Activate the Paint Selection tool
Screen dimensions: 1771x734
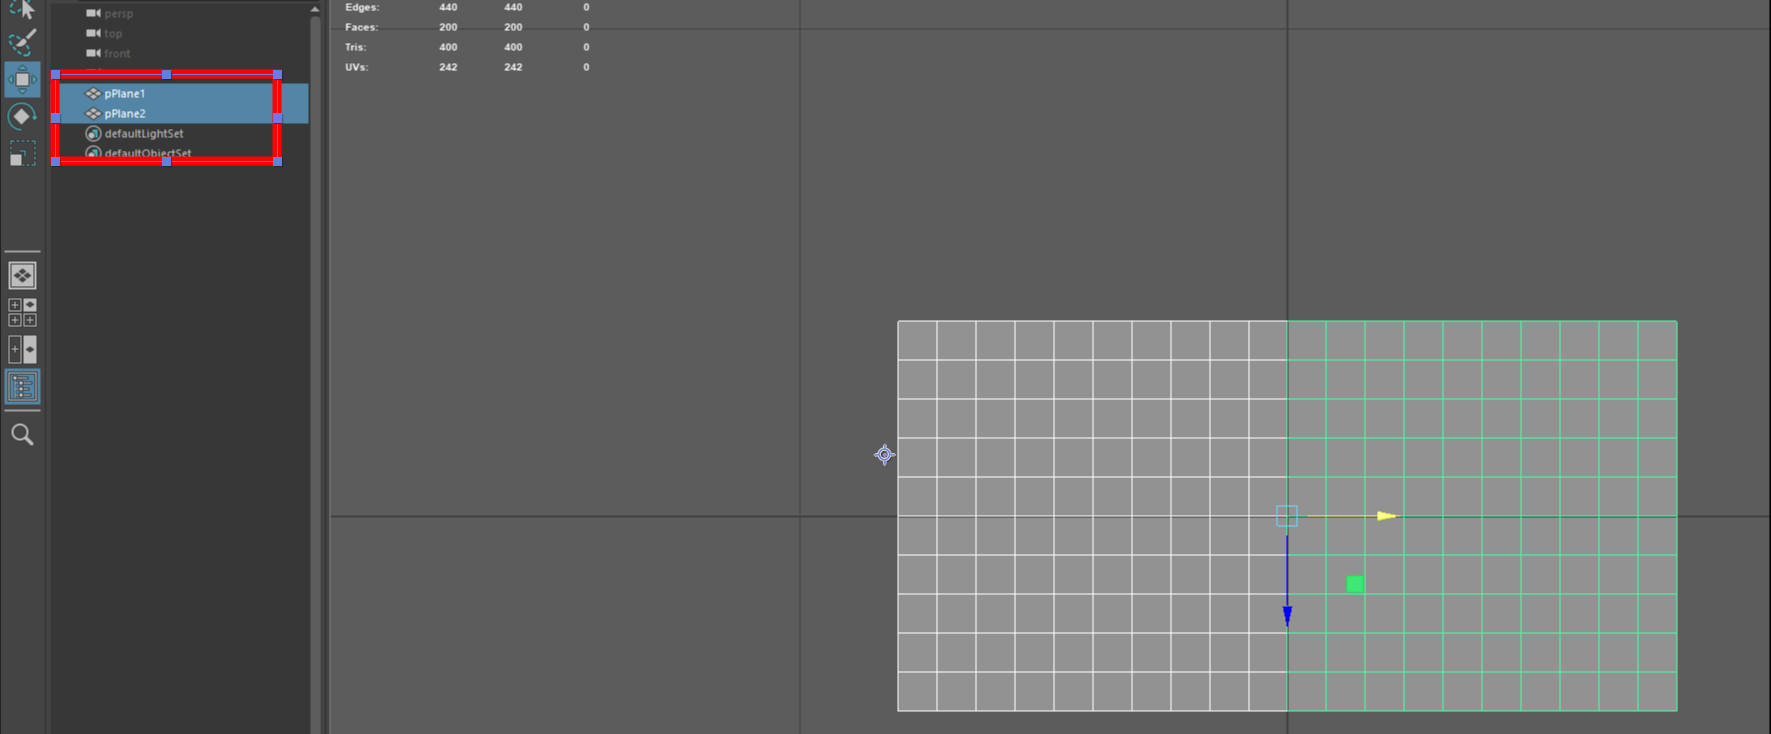(22, 43)
